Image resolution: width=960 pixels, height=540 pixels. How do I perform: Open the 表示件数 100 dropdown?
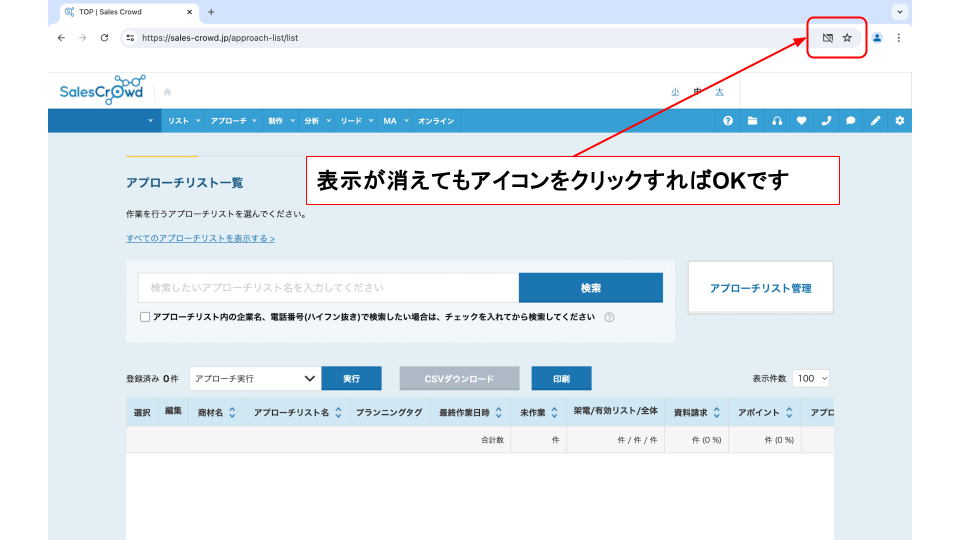click(811, 379)
